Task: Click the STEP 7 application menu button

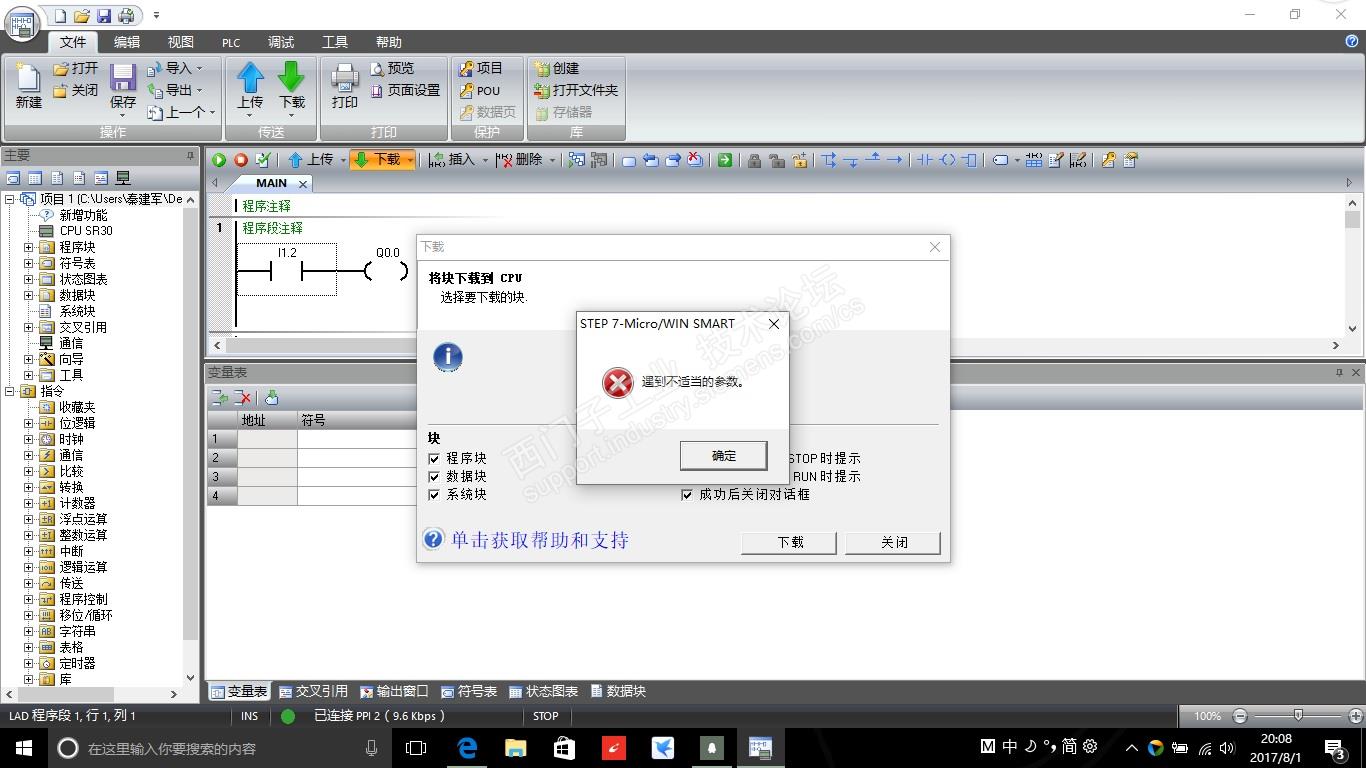Action: click(23, 22)
